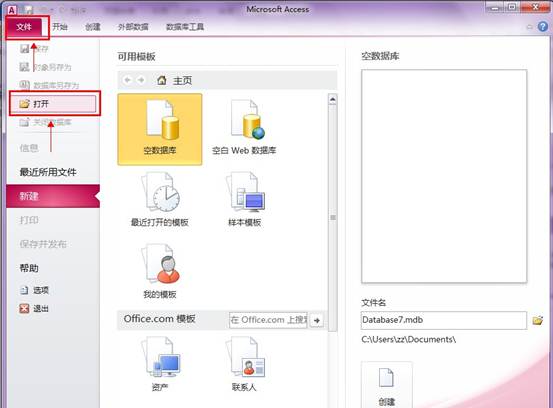The image size is (553, 408).
Task: Open the 外部数据 ribbon tab
Action: (133, 27)
